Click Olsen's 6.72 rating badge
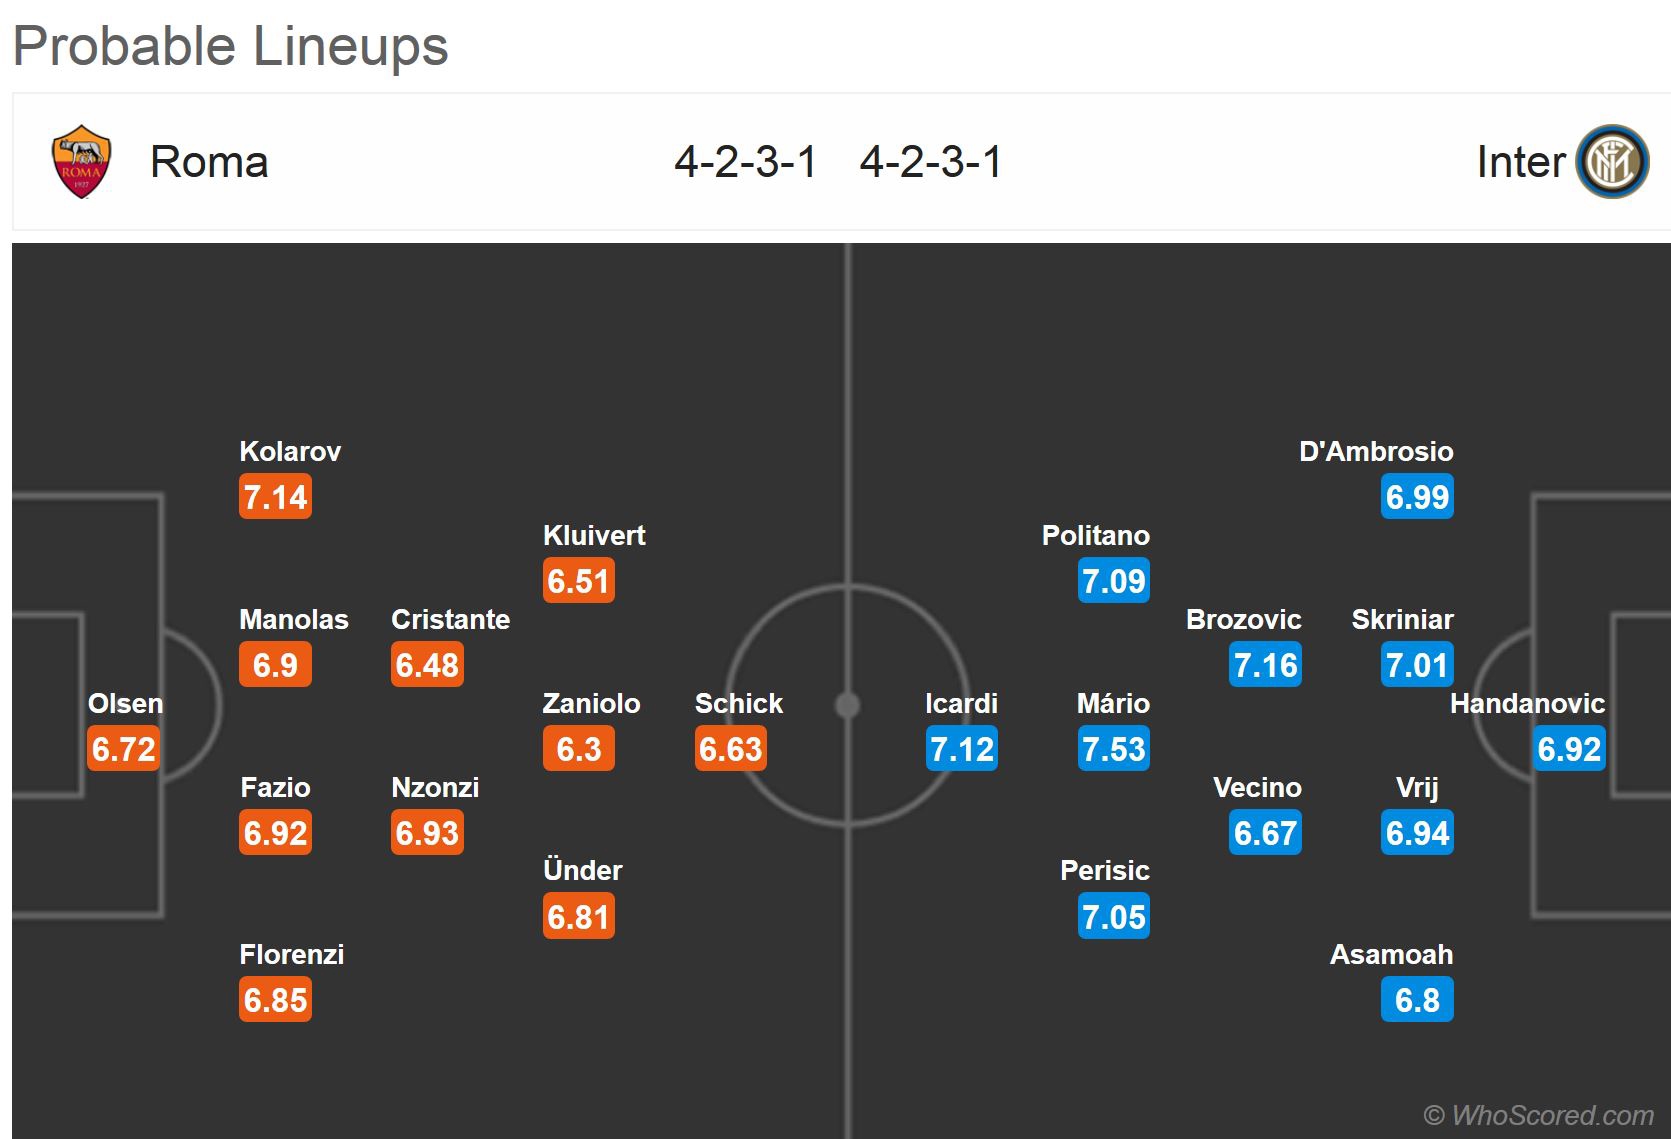The width and height of the screenshot is (1671, 1139). click(x=124, y=749)
